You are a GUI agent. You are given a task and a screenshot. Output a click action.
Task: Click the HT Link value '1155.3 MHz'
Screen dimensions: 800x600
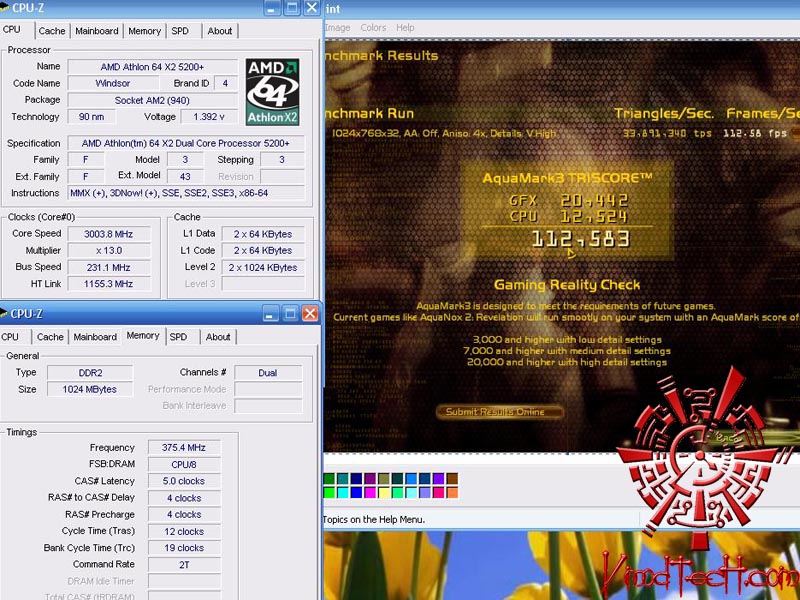point(109,284)
